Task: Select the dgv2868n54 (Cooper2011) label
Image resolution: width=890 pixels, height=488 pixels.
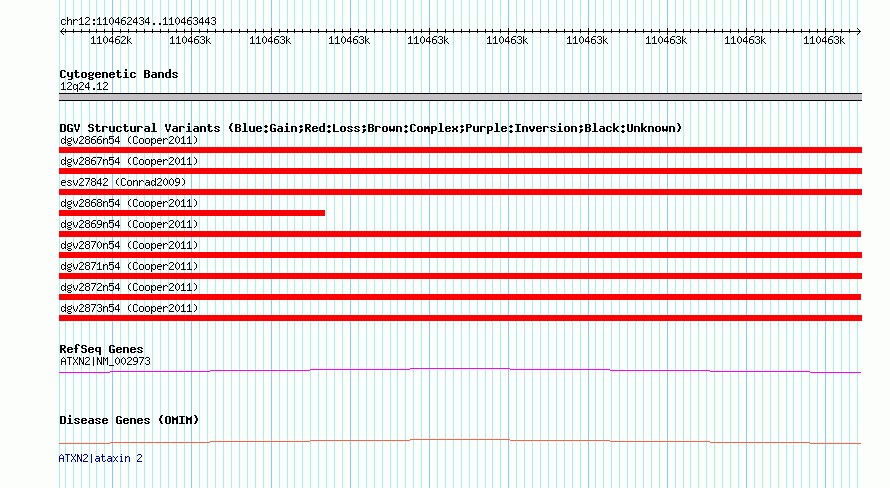Action: tap(129, 203)
